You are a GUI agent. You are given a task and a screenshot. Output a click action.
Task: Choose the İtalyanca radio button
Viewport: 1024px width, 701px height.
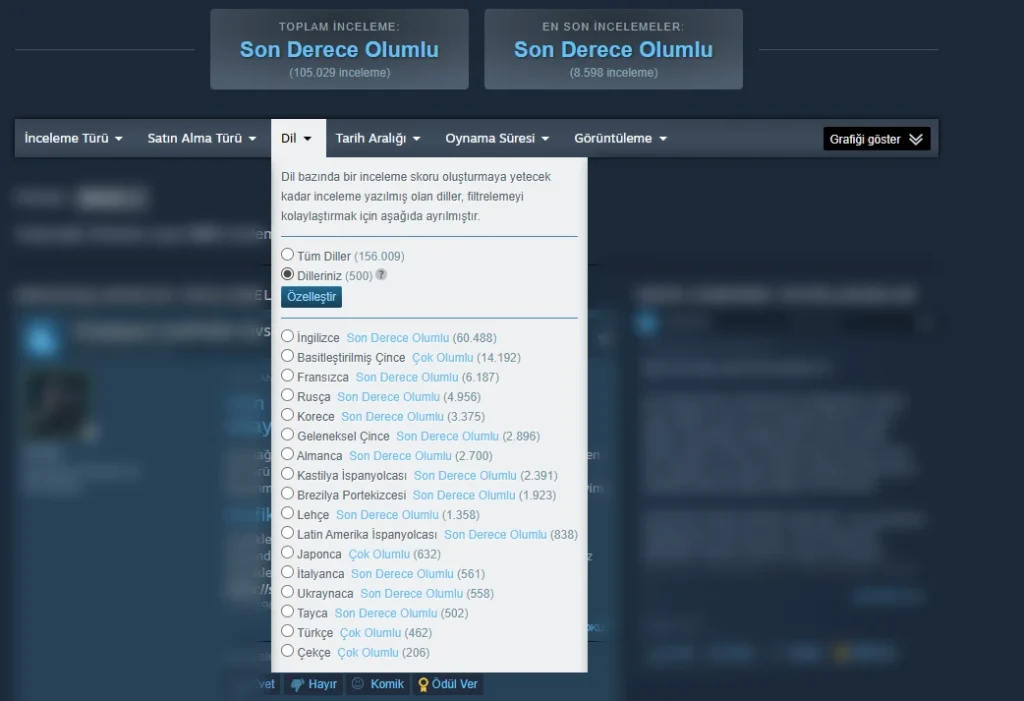coord(287,572)
